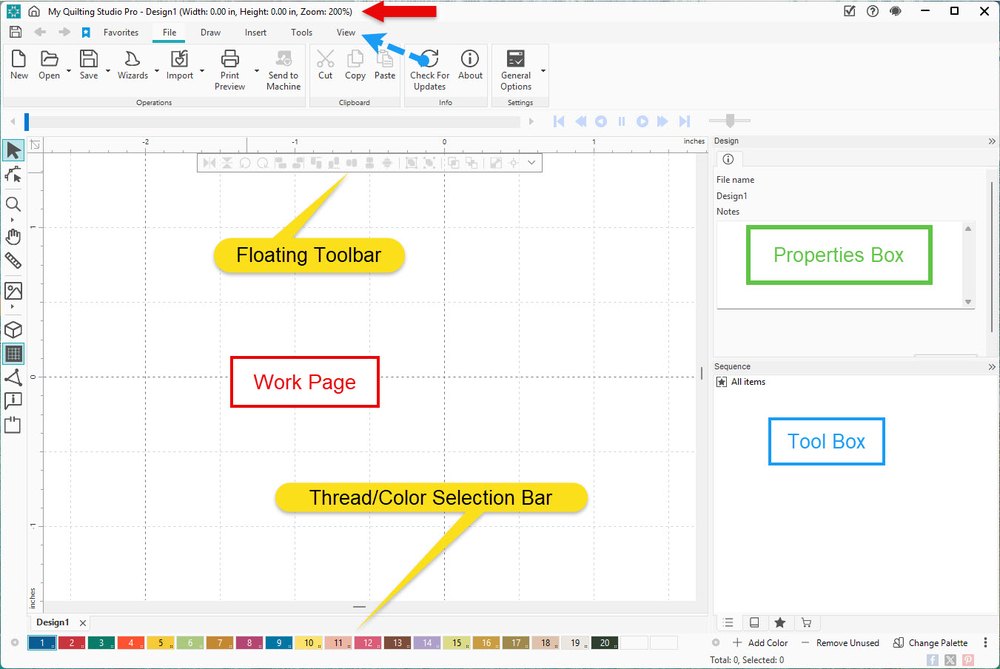Viewport: 1000px width, 669px height.
Task: Open the Favorites tab
Action: click(121, 33)
